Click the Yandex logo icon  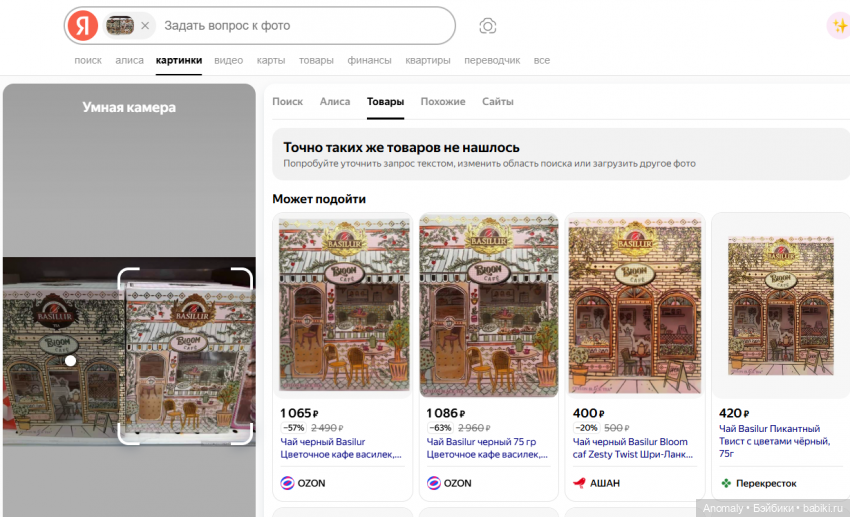pyautogui.click(x=83, y=25)
